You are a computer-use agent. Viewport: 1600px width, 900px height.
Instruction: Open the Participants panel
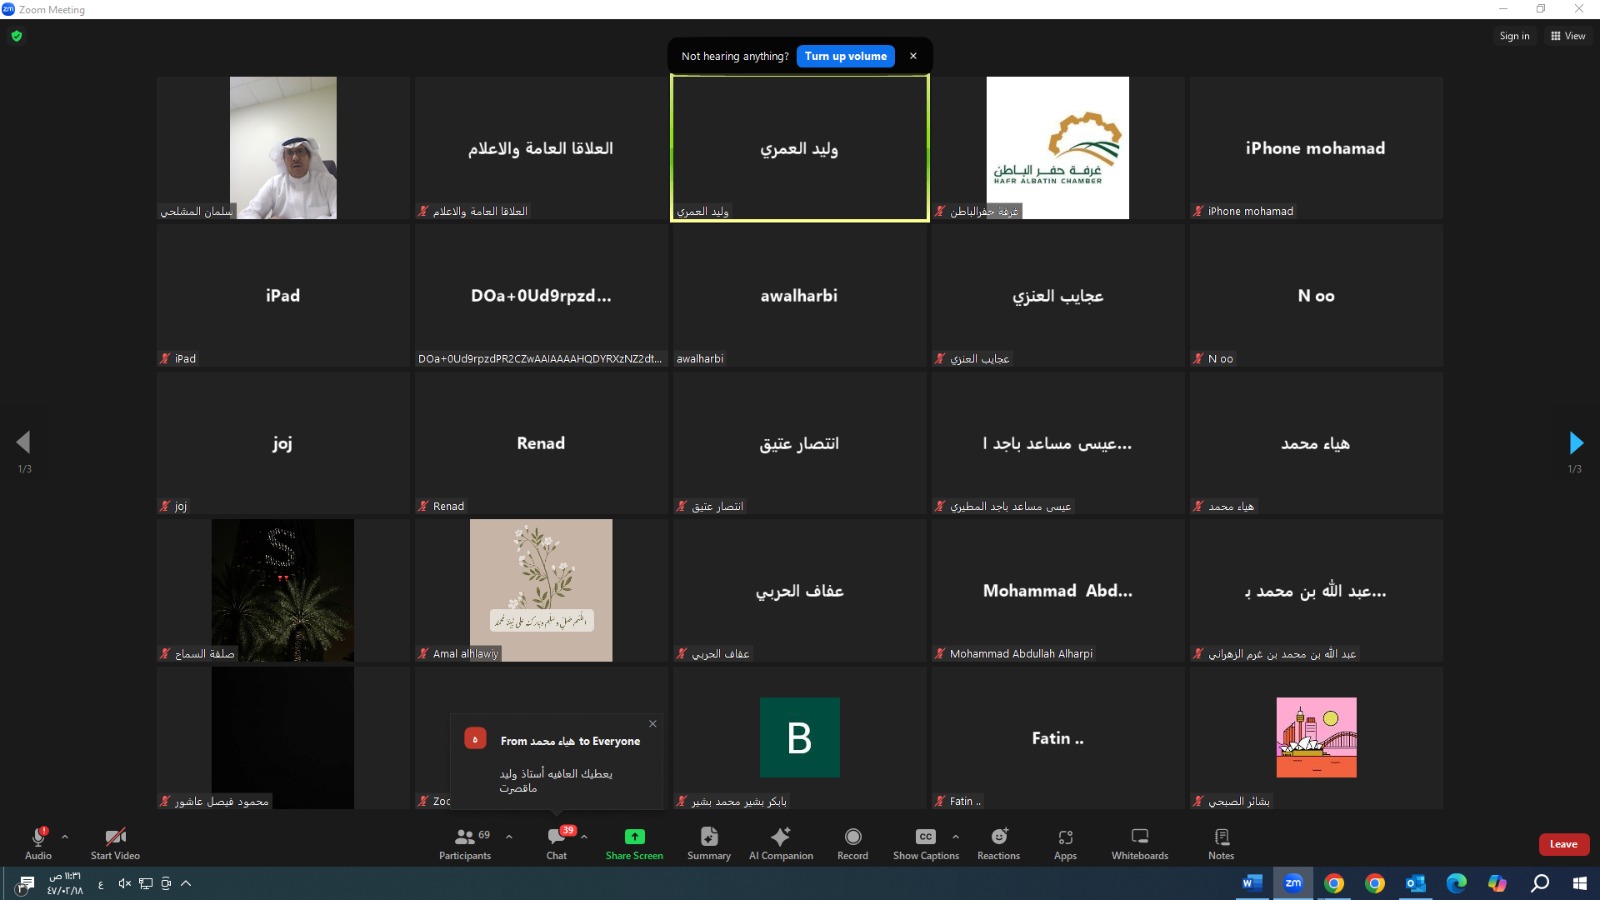[465, 843]
